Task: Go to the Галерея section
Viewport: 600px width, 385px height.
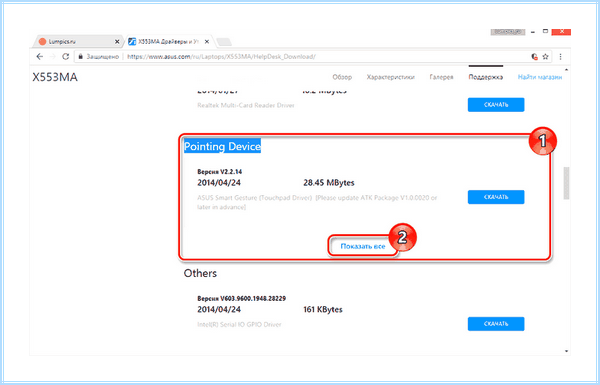Action: pos(441,77)
